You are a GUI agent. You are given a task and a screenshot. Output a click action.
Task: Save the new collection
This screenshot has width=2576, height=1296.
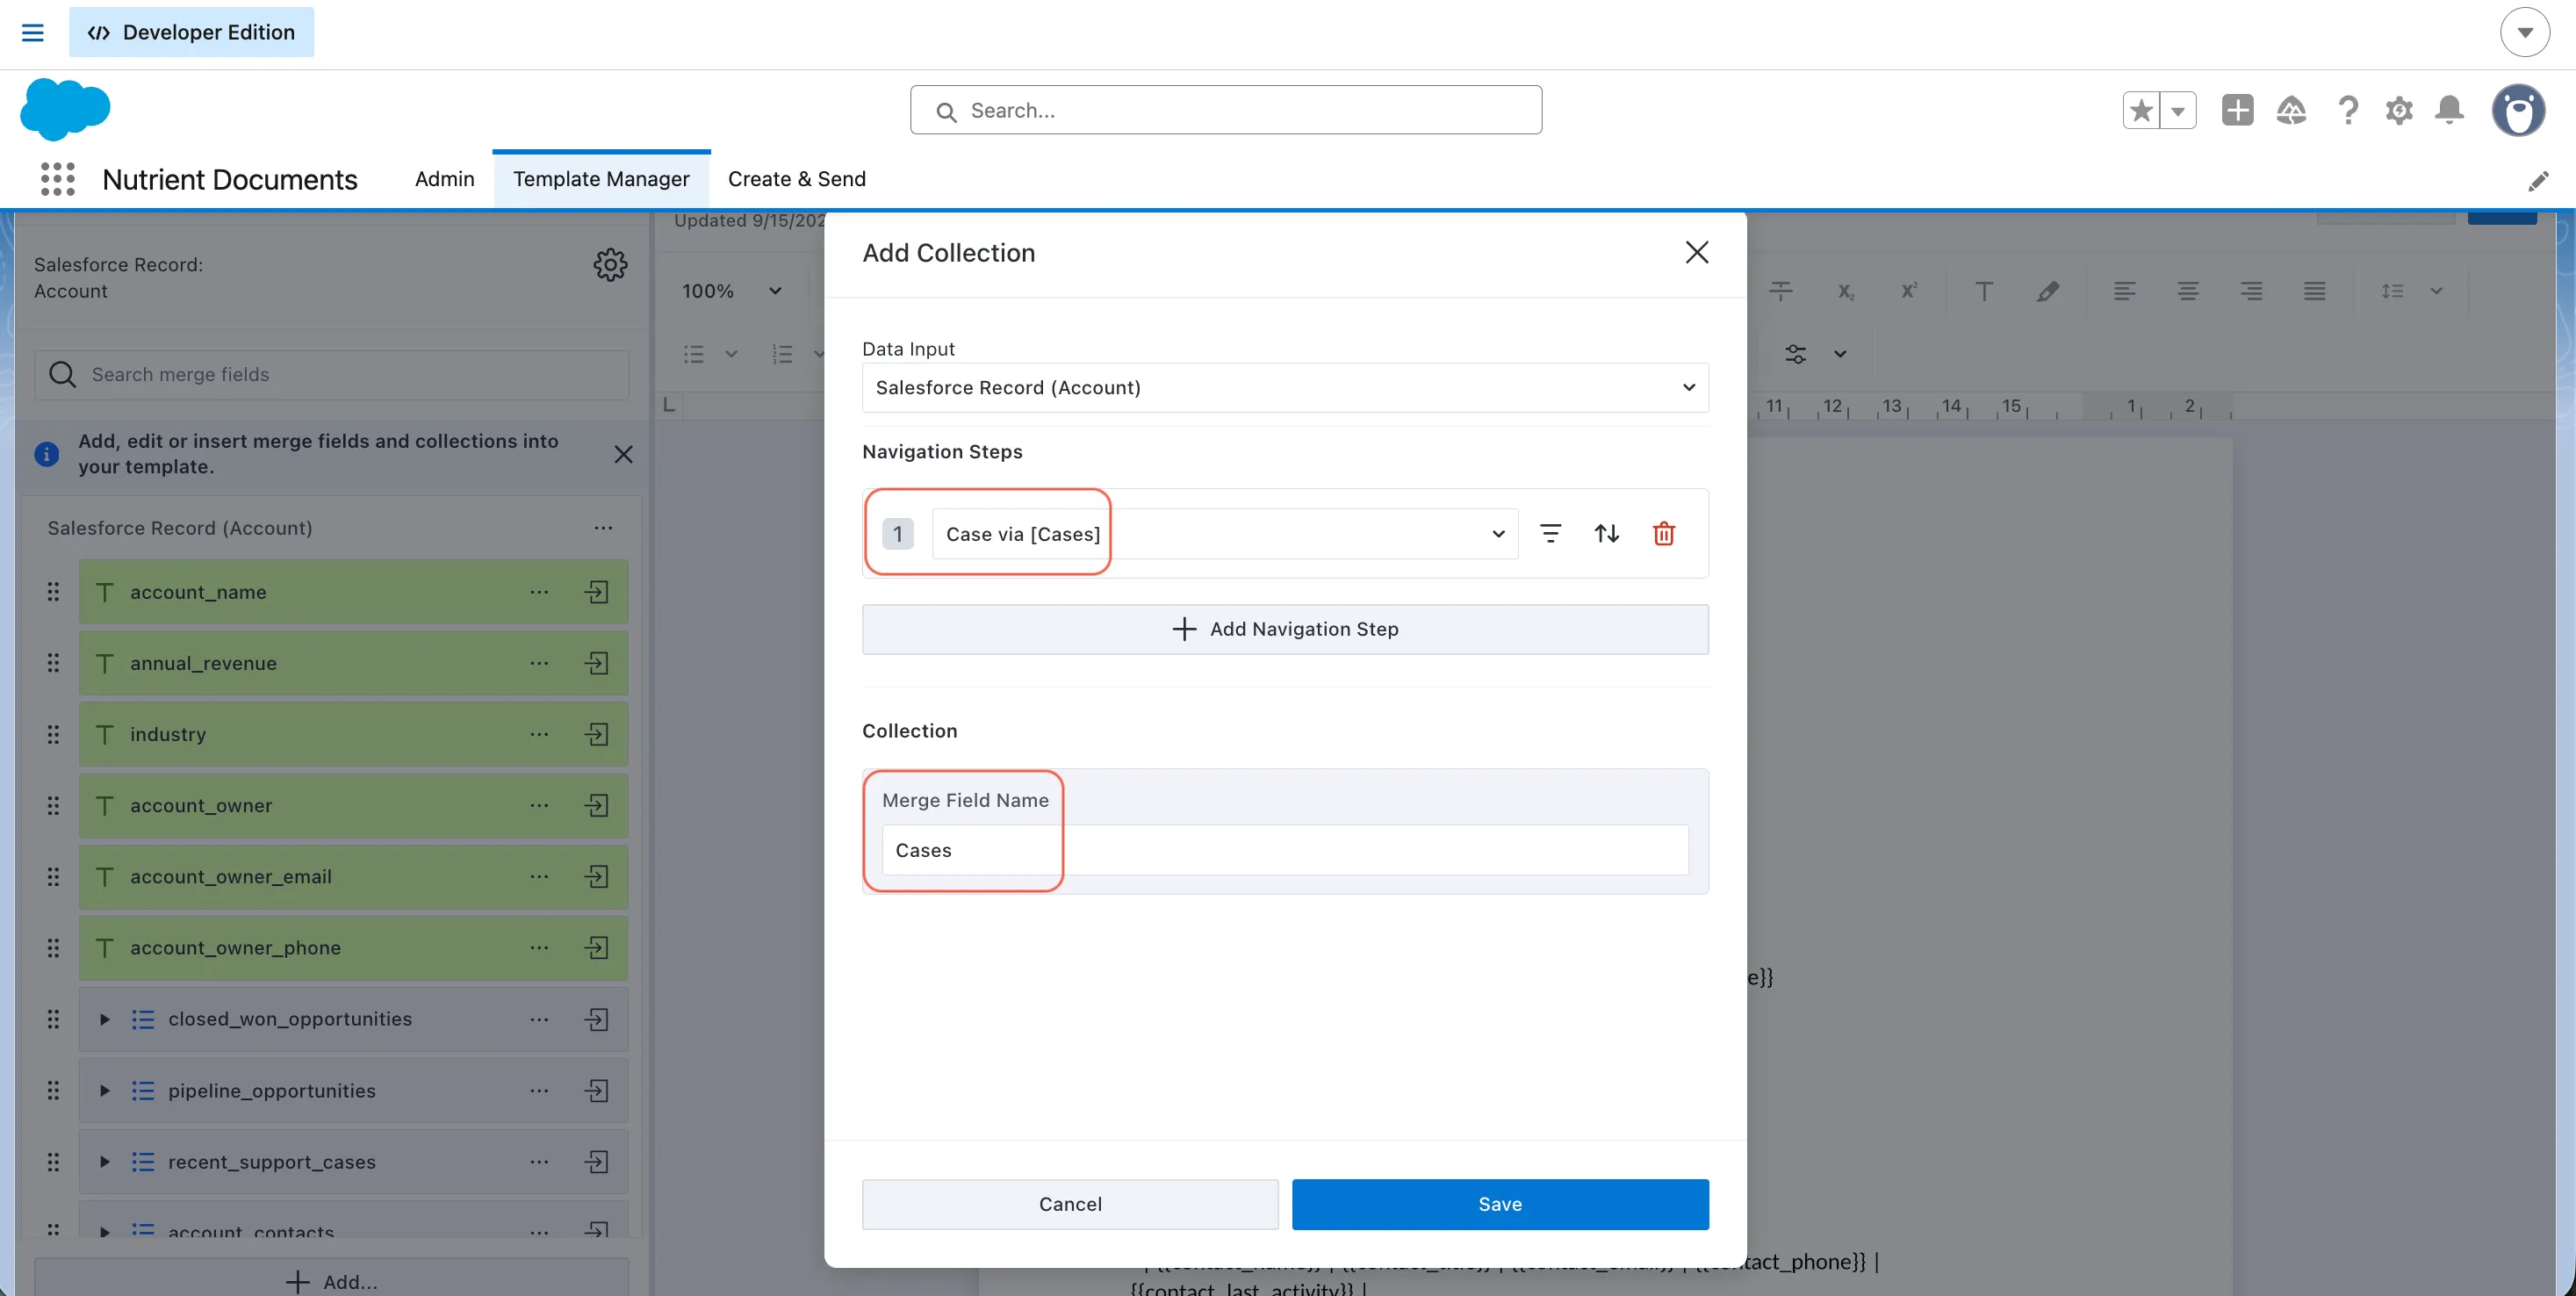click(1500, 1204)
